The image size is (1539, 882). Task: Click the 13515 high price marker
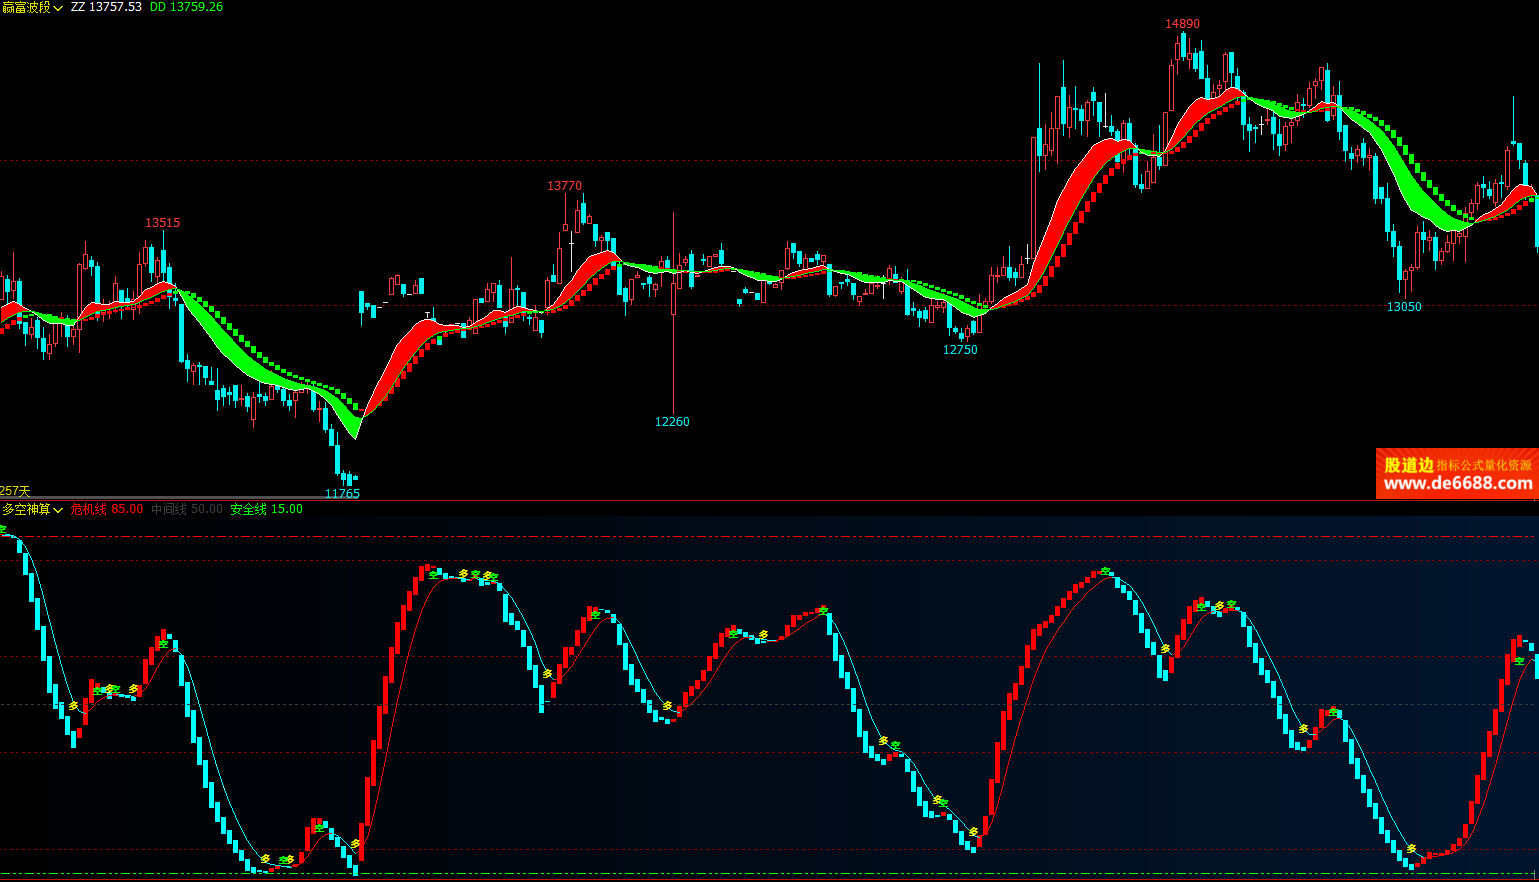(162, 223)
